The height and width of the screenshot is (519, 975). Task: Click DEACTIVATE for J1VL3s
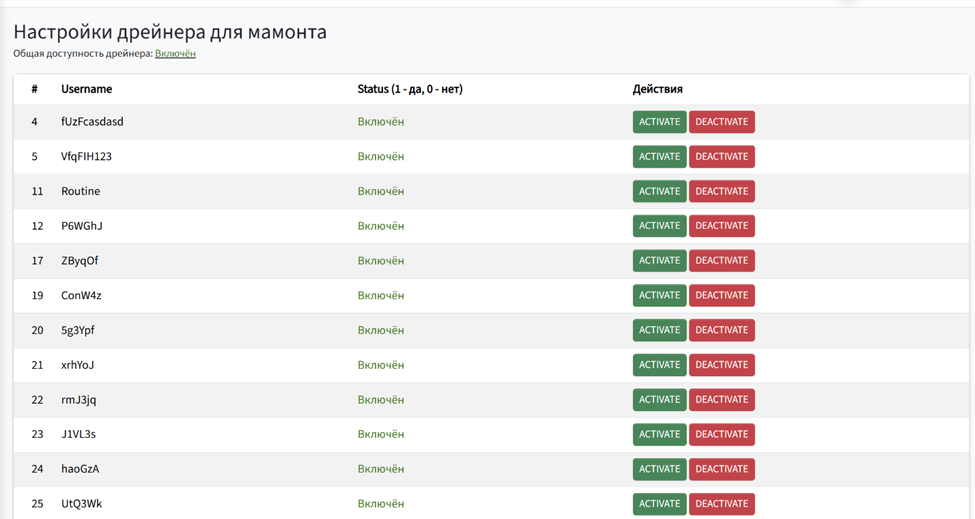[722, 434]
